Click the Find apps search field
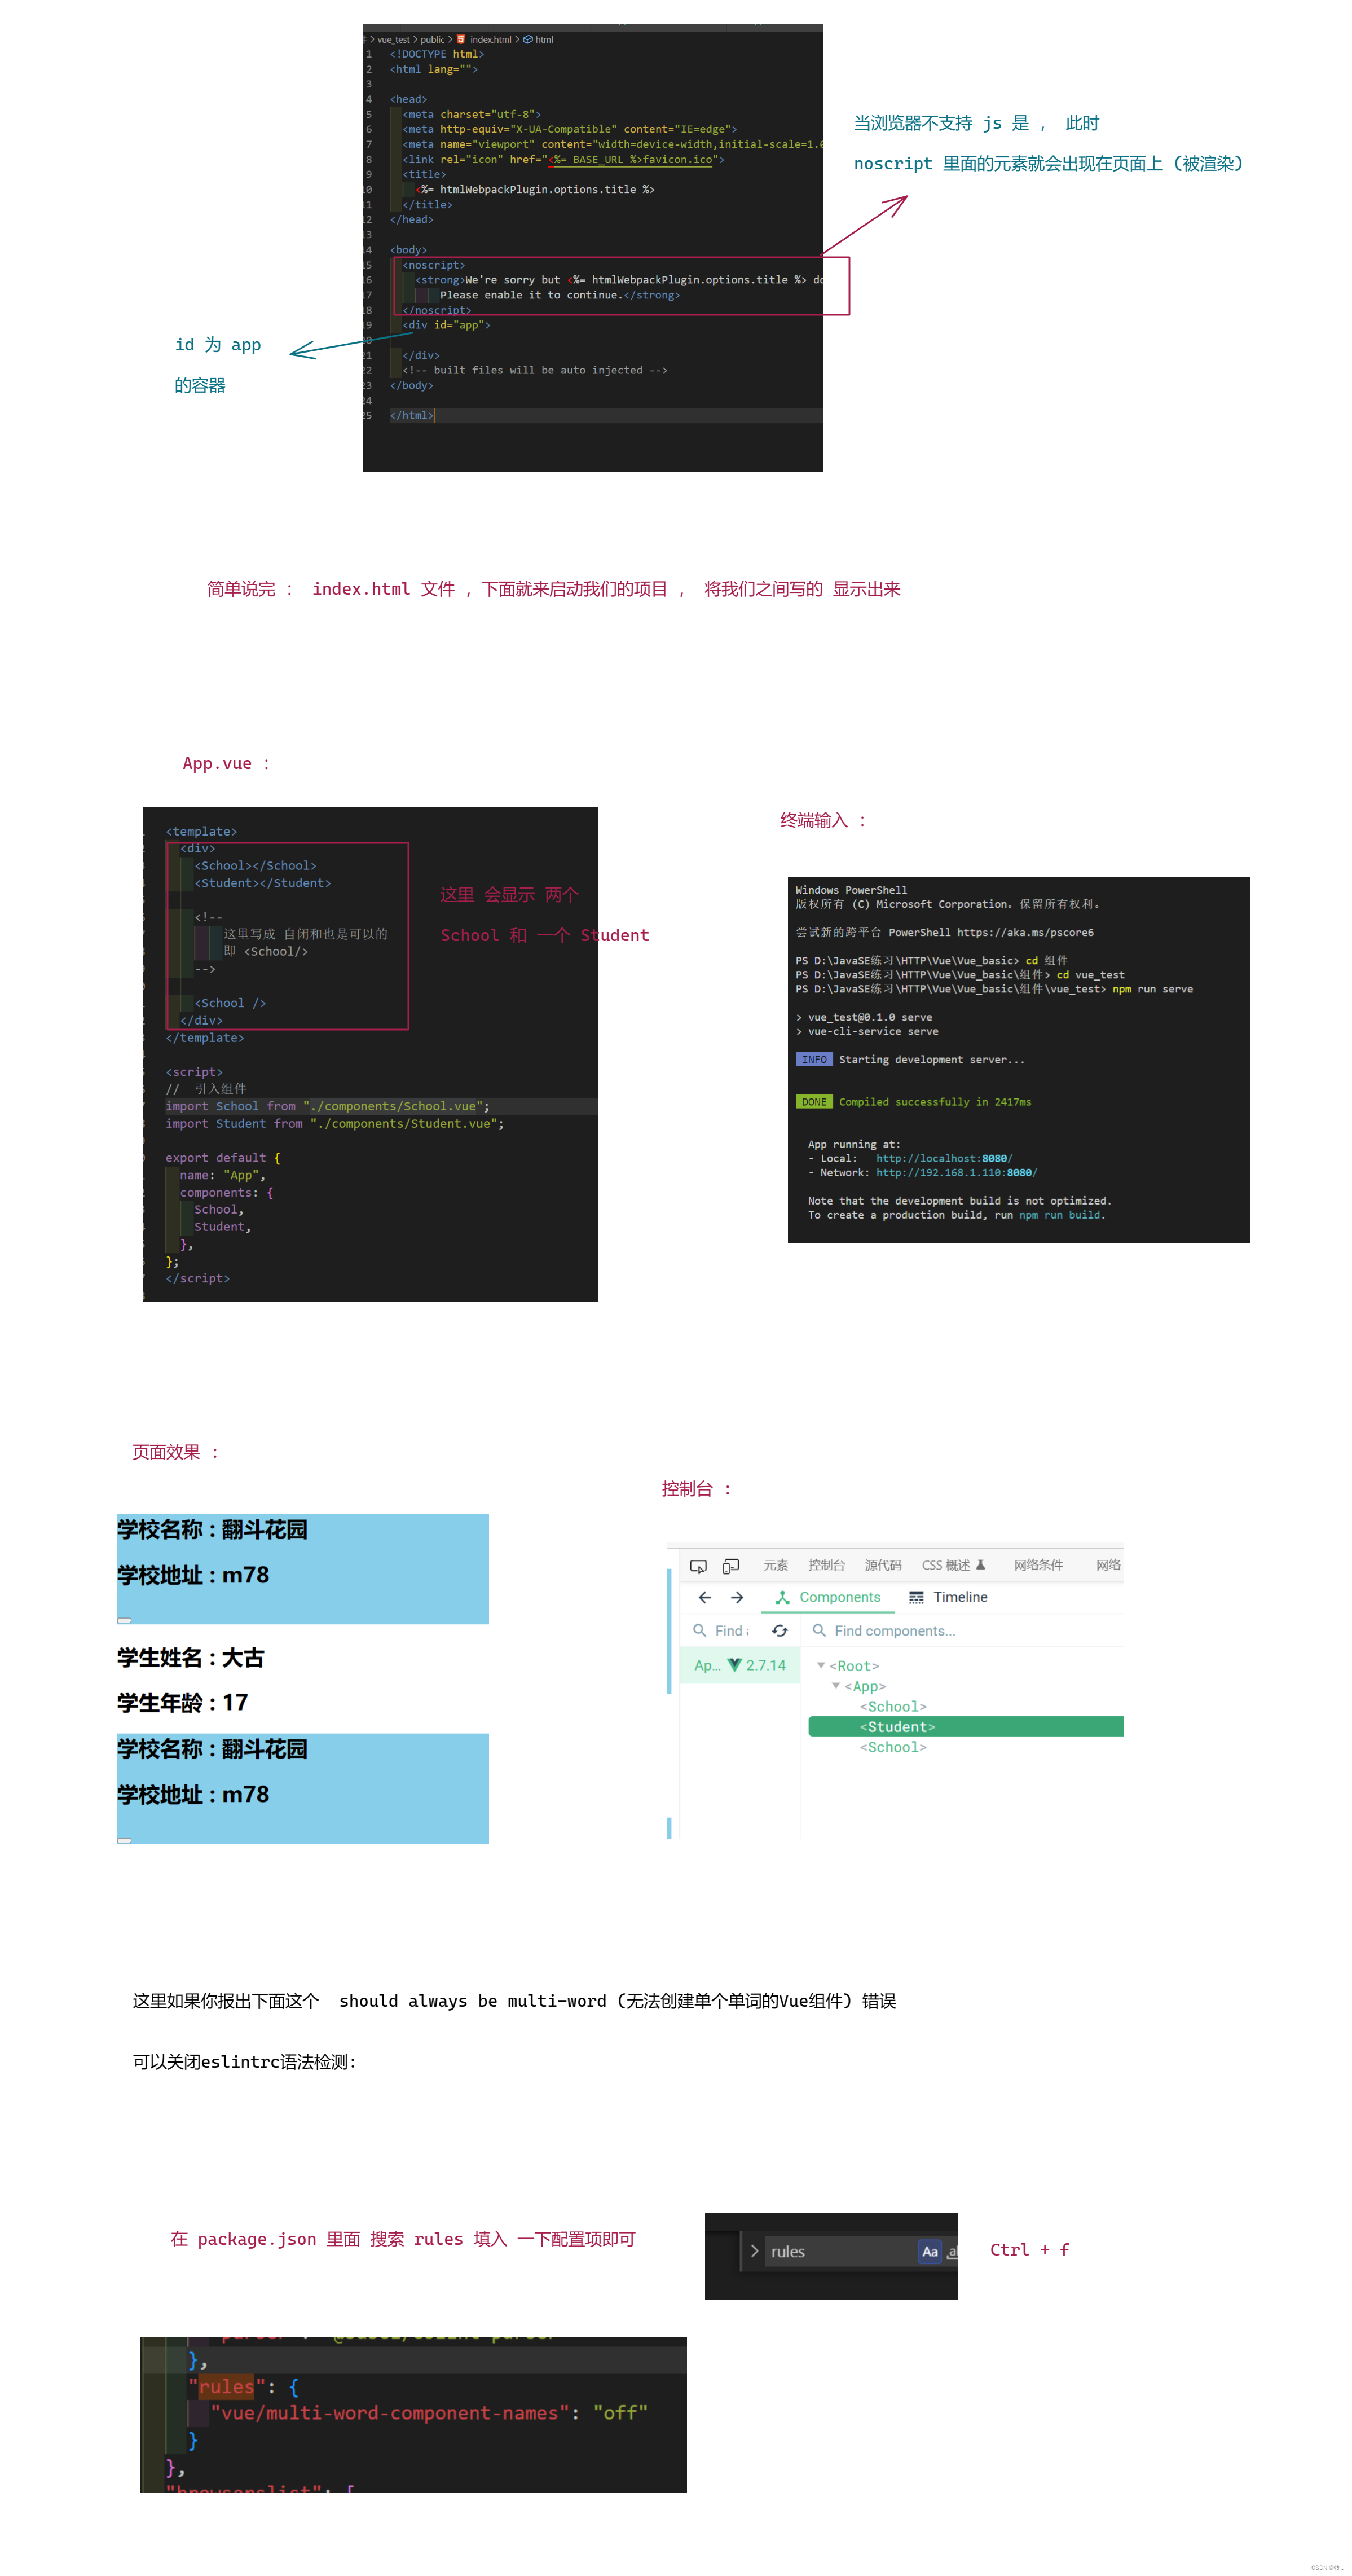The height and width of the screenshot is (2576, 1352). tap(722, 1630)
